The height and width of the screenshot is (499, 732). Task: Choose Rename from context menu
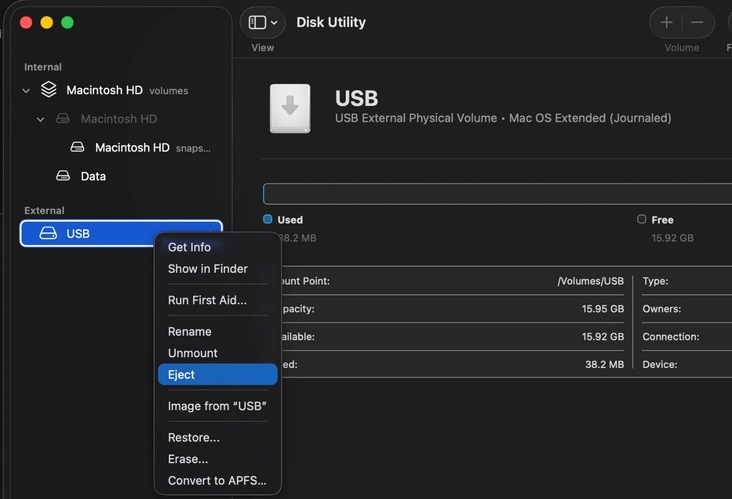[218, 331]
